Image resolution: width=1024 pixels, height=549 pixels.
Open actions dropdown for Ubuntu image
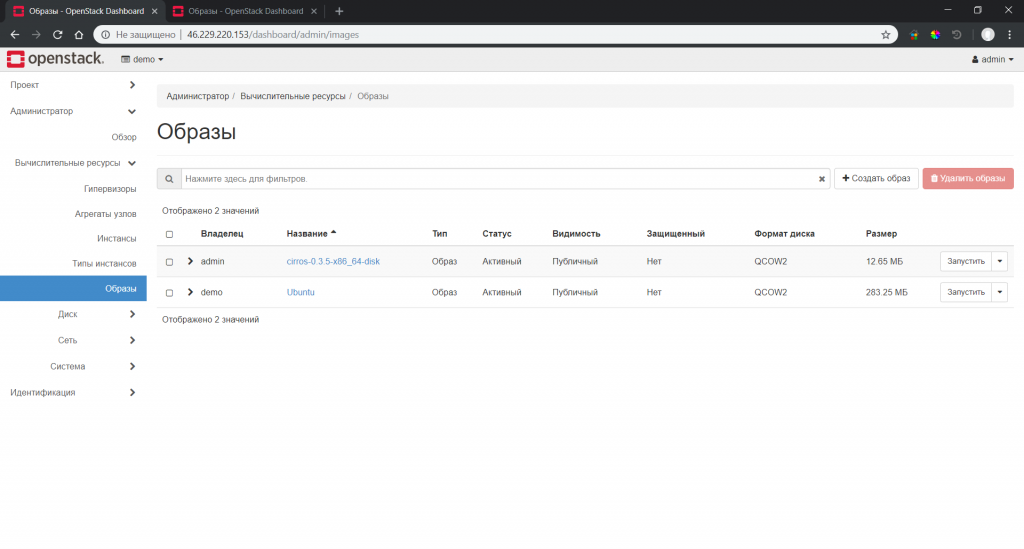pyautogui.click(x=1000, y=292)
